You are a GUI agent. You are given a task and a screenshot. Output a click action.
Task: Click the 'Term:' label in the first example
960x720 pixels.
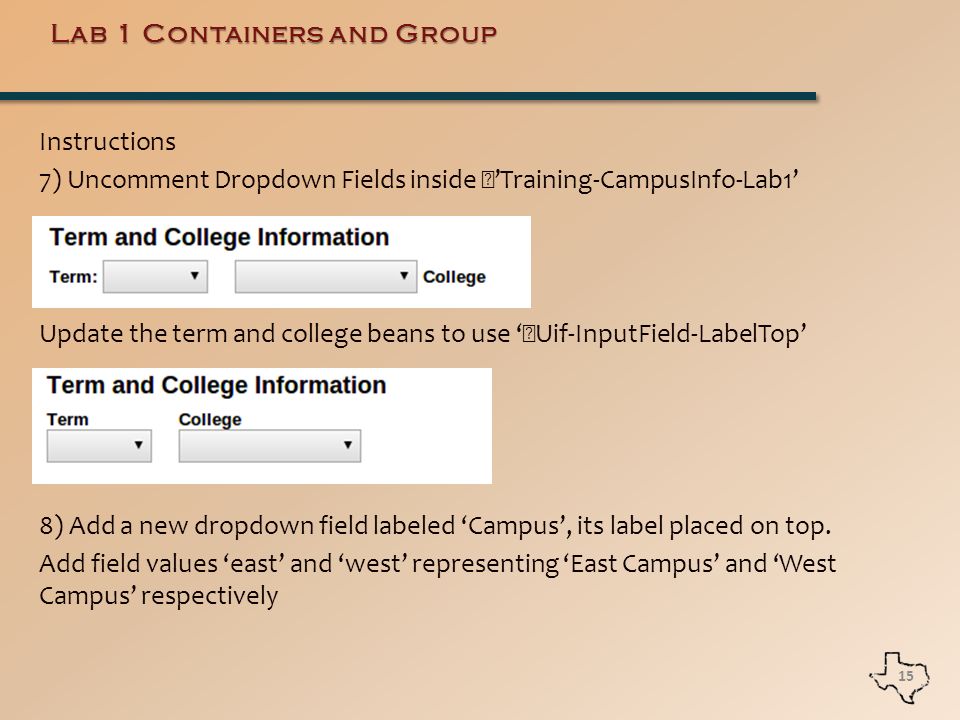(x=73, y=277)
